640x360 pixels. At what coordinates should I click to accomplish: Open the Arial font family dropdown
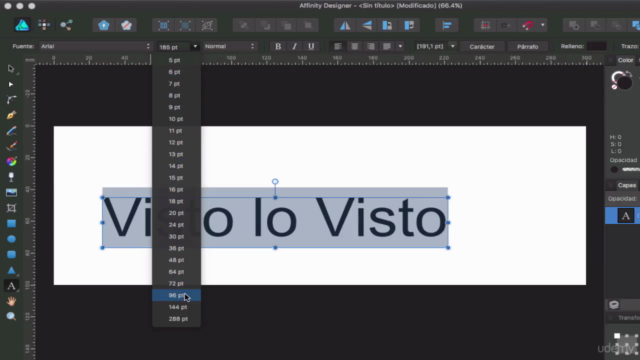[96, 47]
